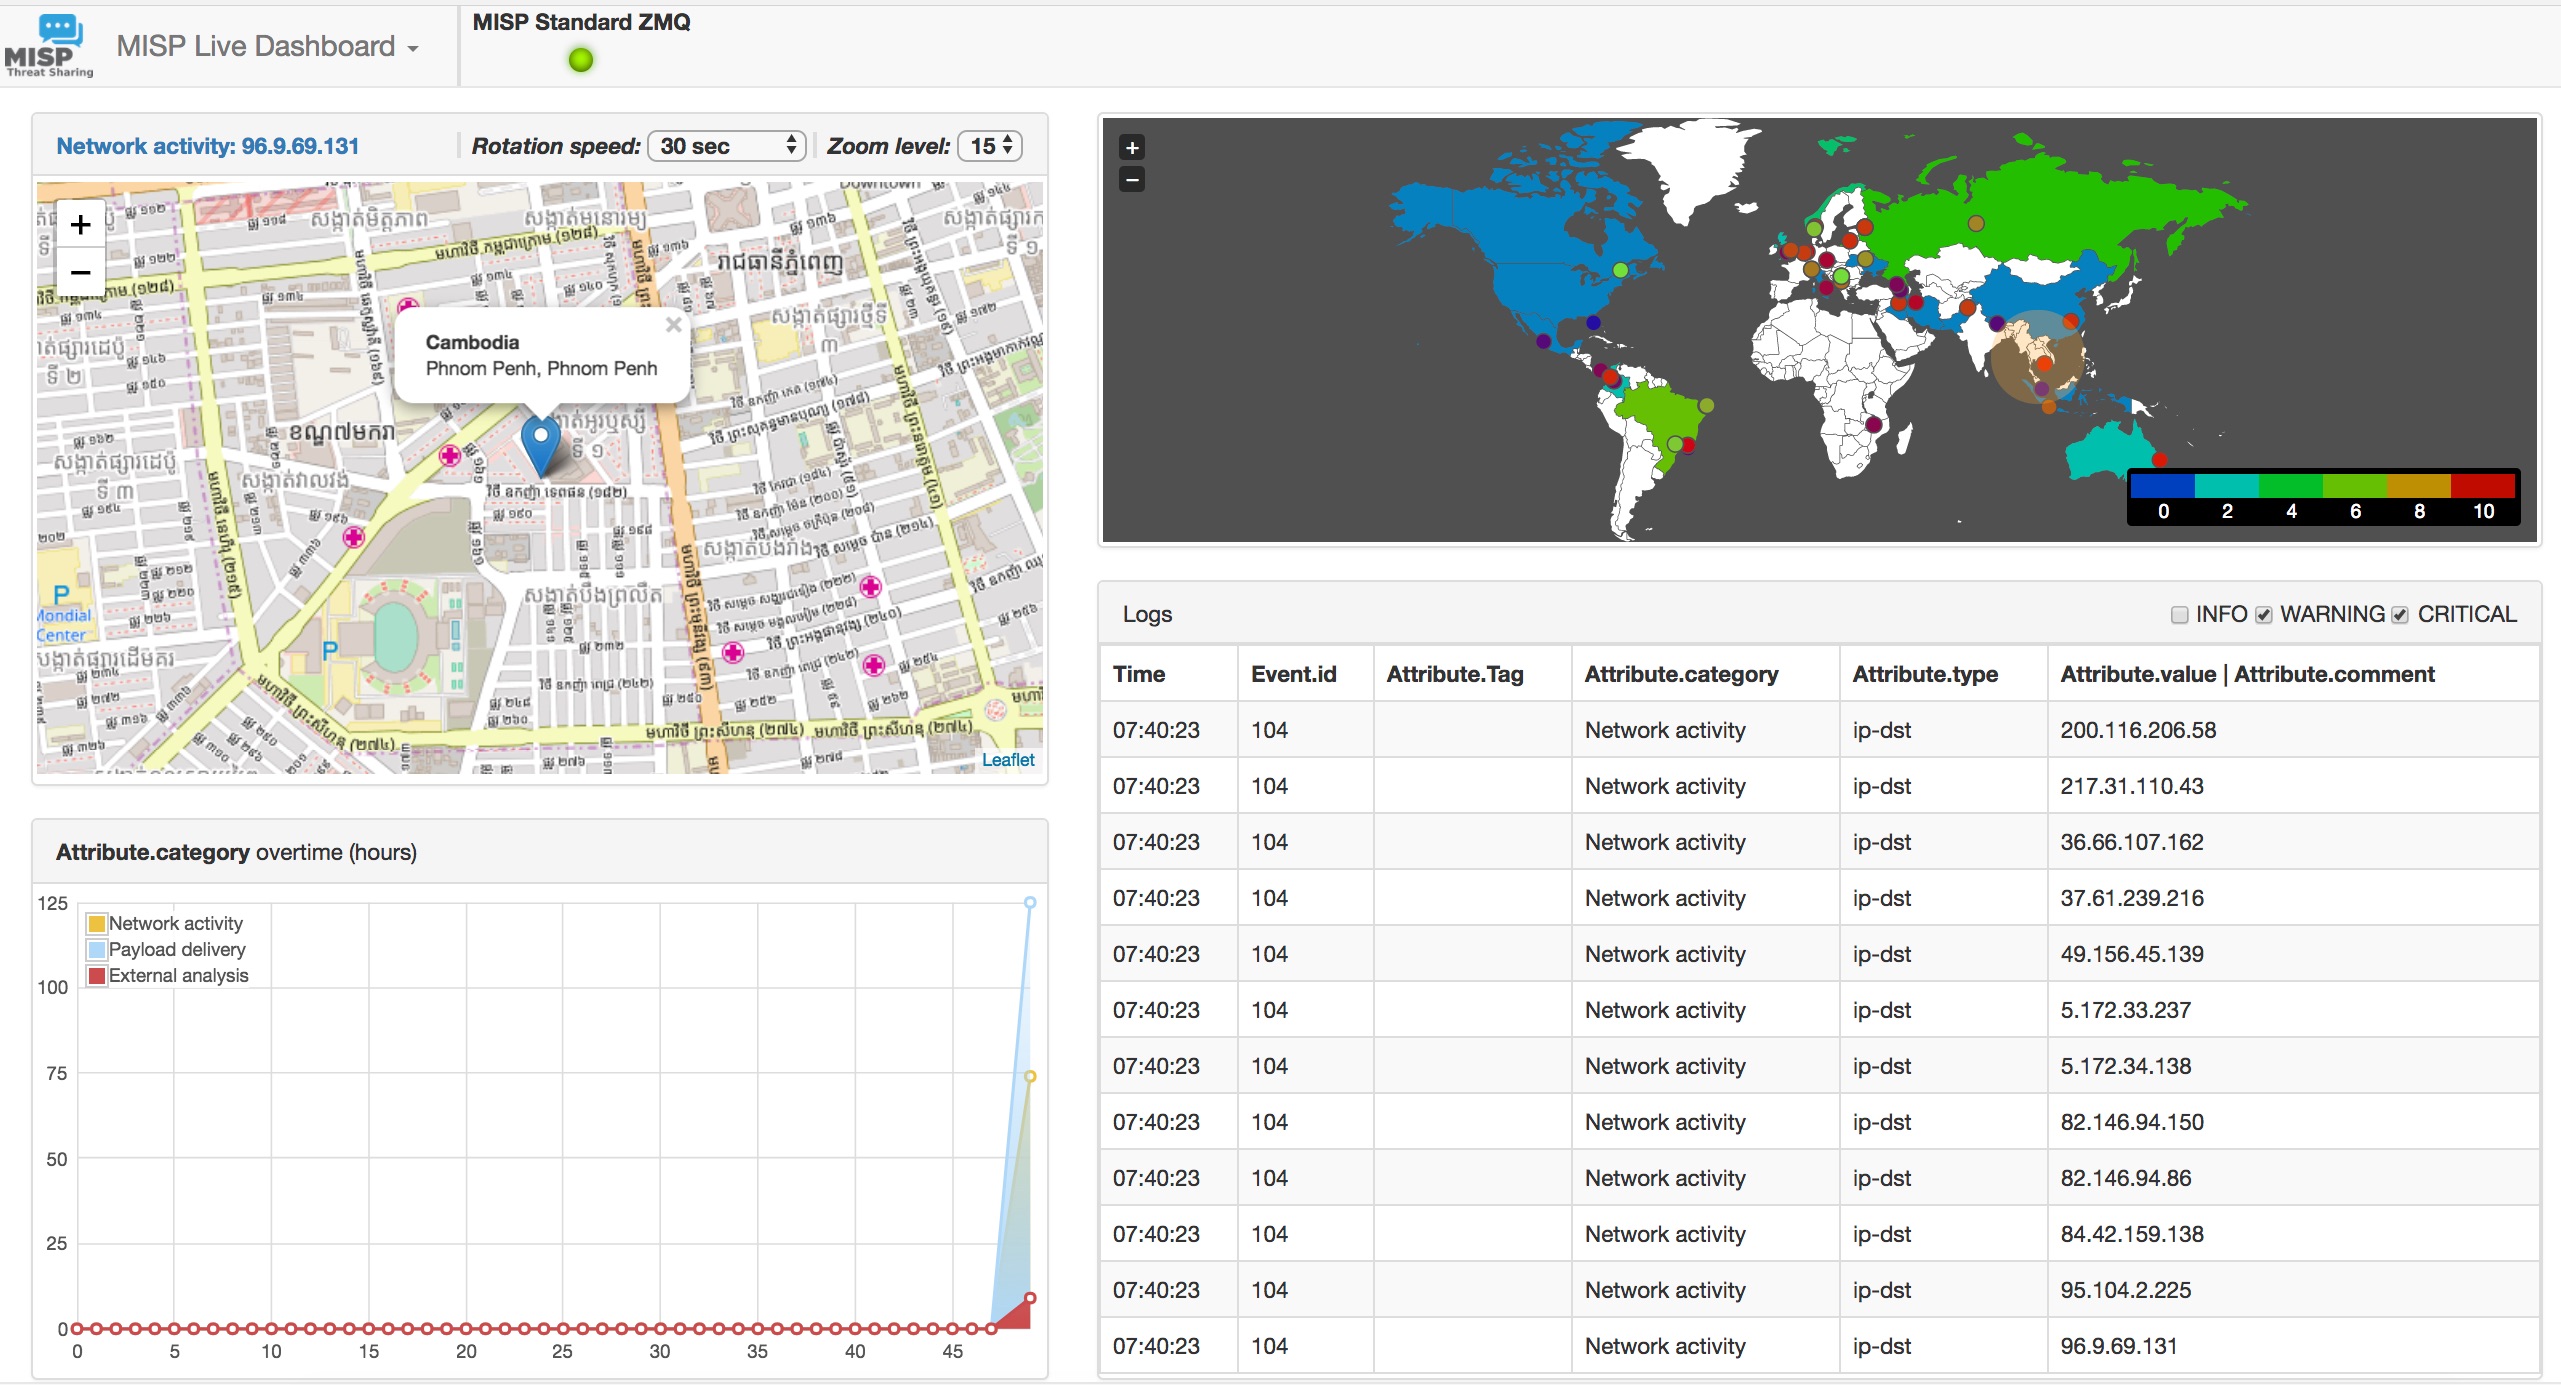The width and height of the screenshot is (2561, 1385).
Task: Click the Time column header
Action: (x=1139, y=674)
